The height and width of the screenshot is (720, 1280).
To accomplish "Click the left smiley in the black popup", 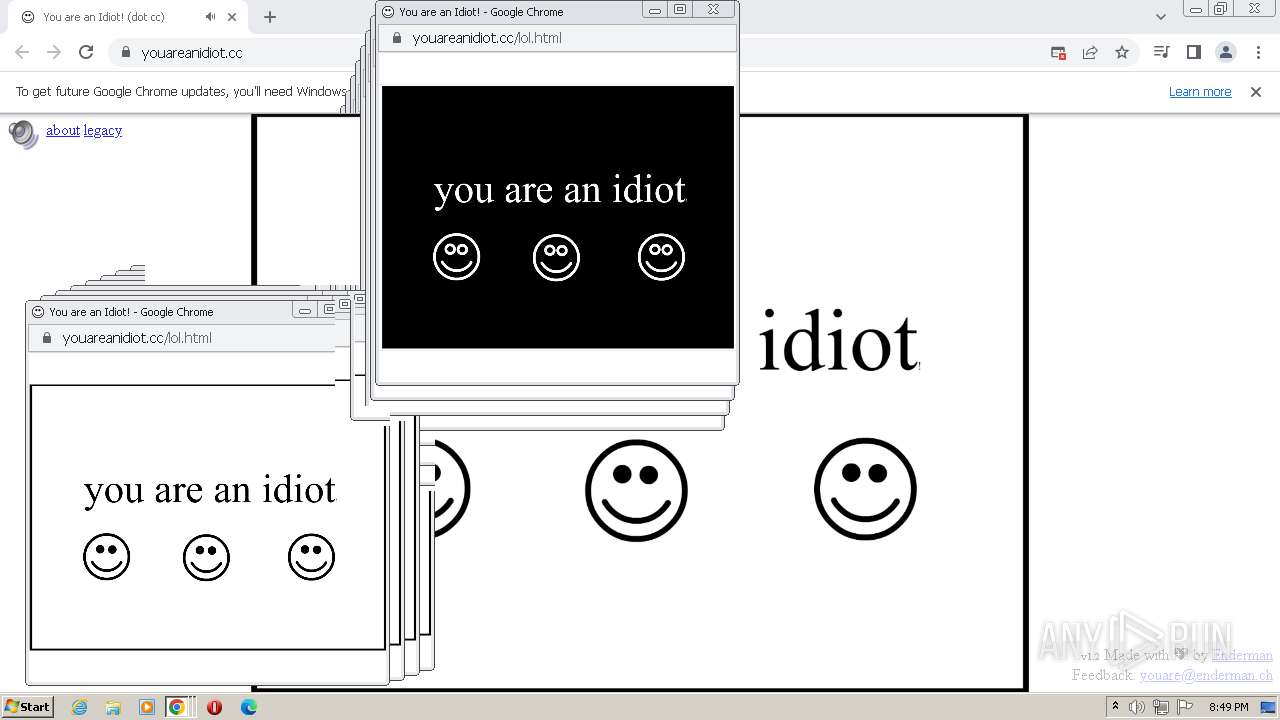I will (456, 257).
